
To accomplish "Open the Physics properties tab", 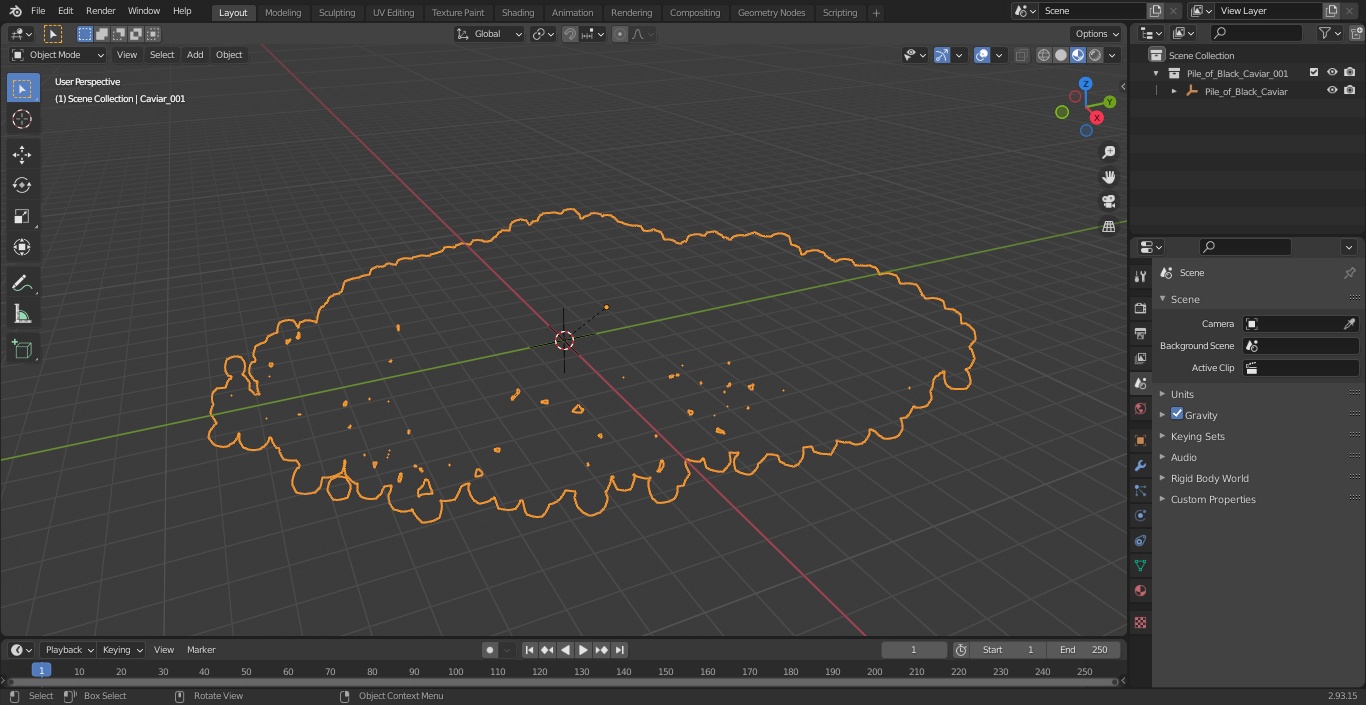I will click(x=1140, y=515).
